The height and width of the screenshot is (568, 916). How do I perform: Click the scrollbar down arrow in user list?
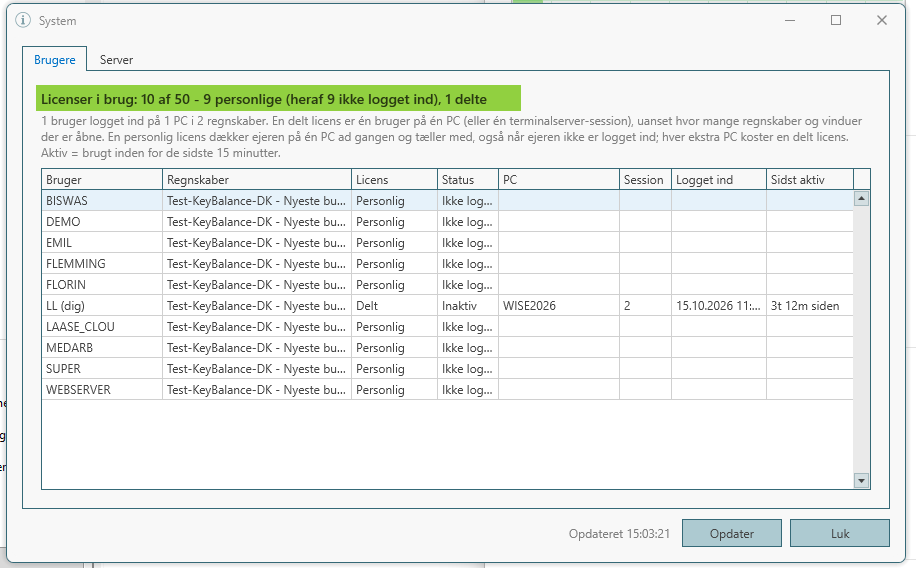(861, 481)
